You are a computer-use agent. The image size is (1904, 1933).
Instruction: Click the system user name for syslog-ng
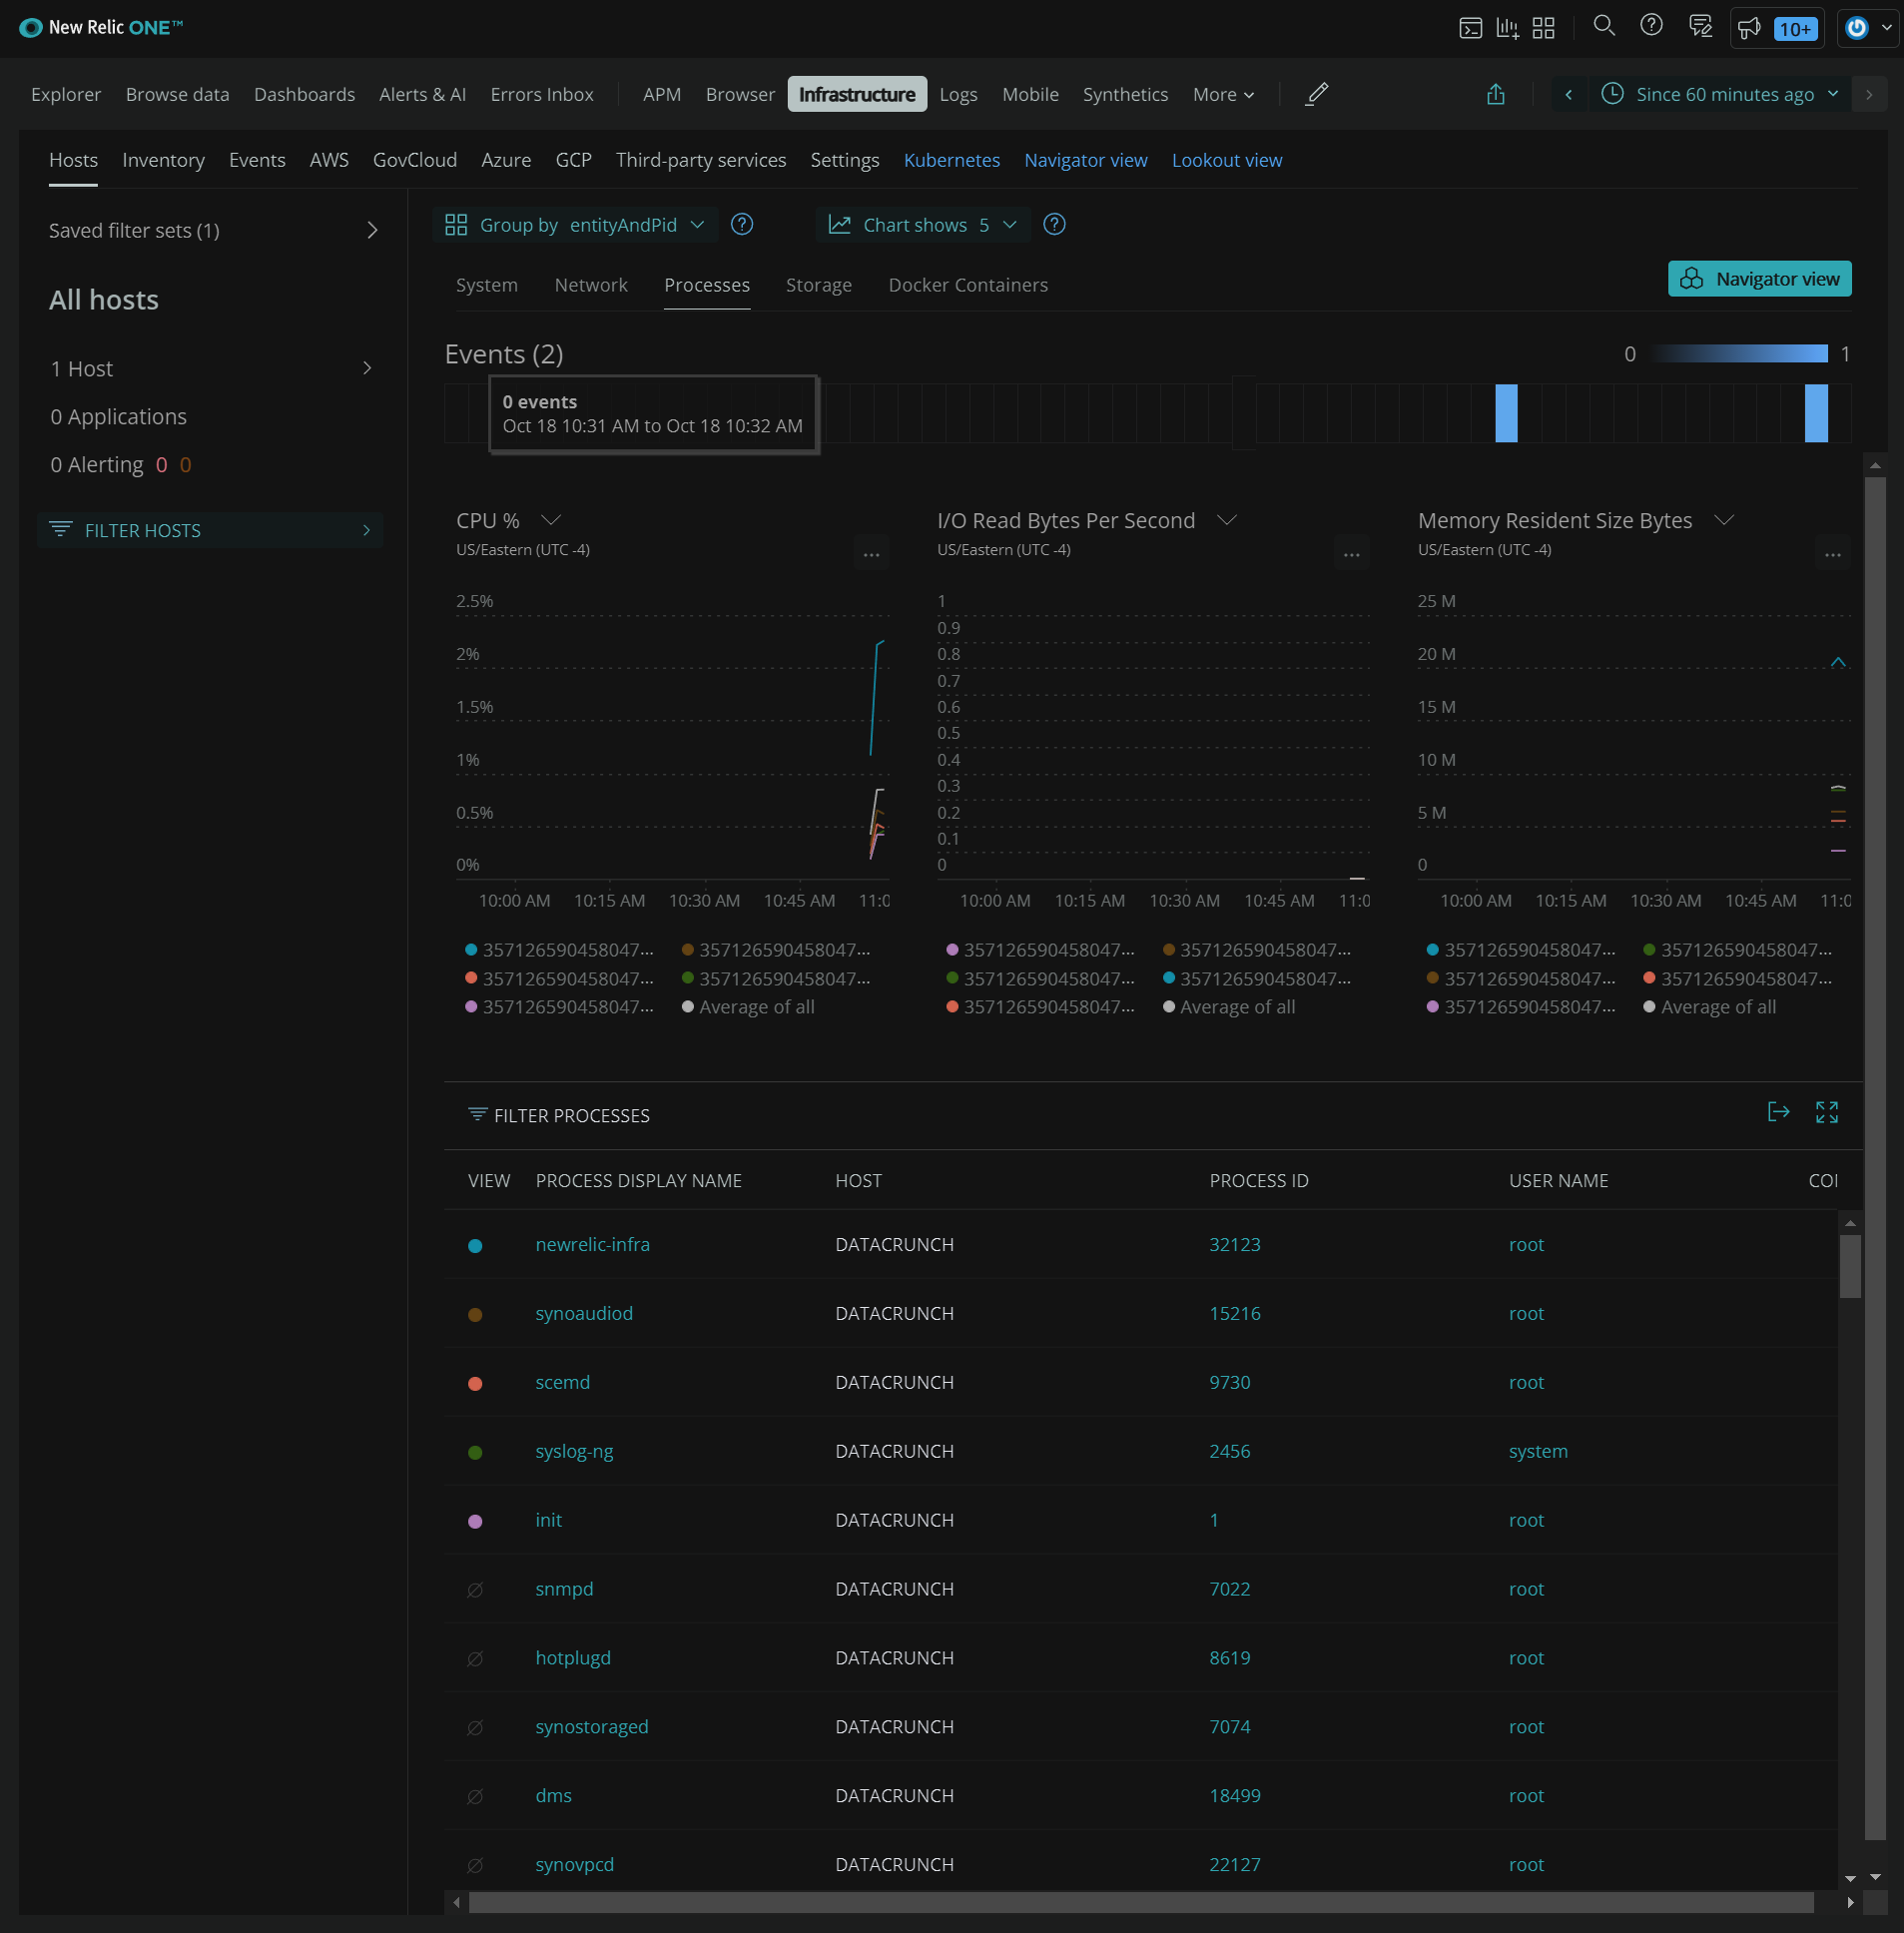click(1537, 1451)
